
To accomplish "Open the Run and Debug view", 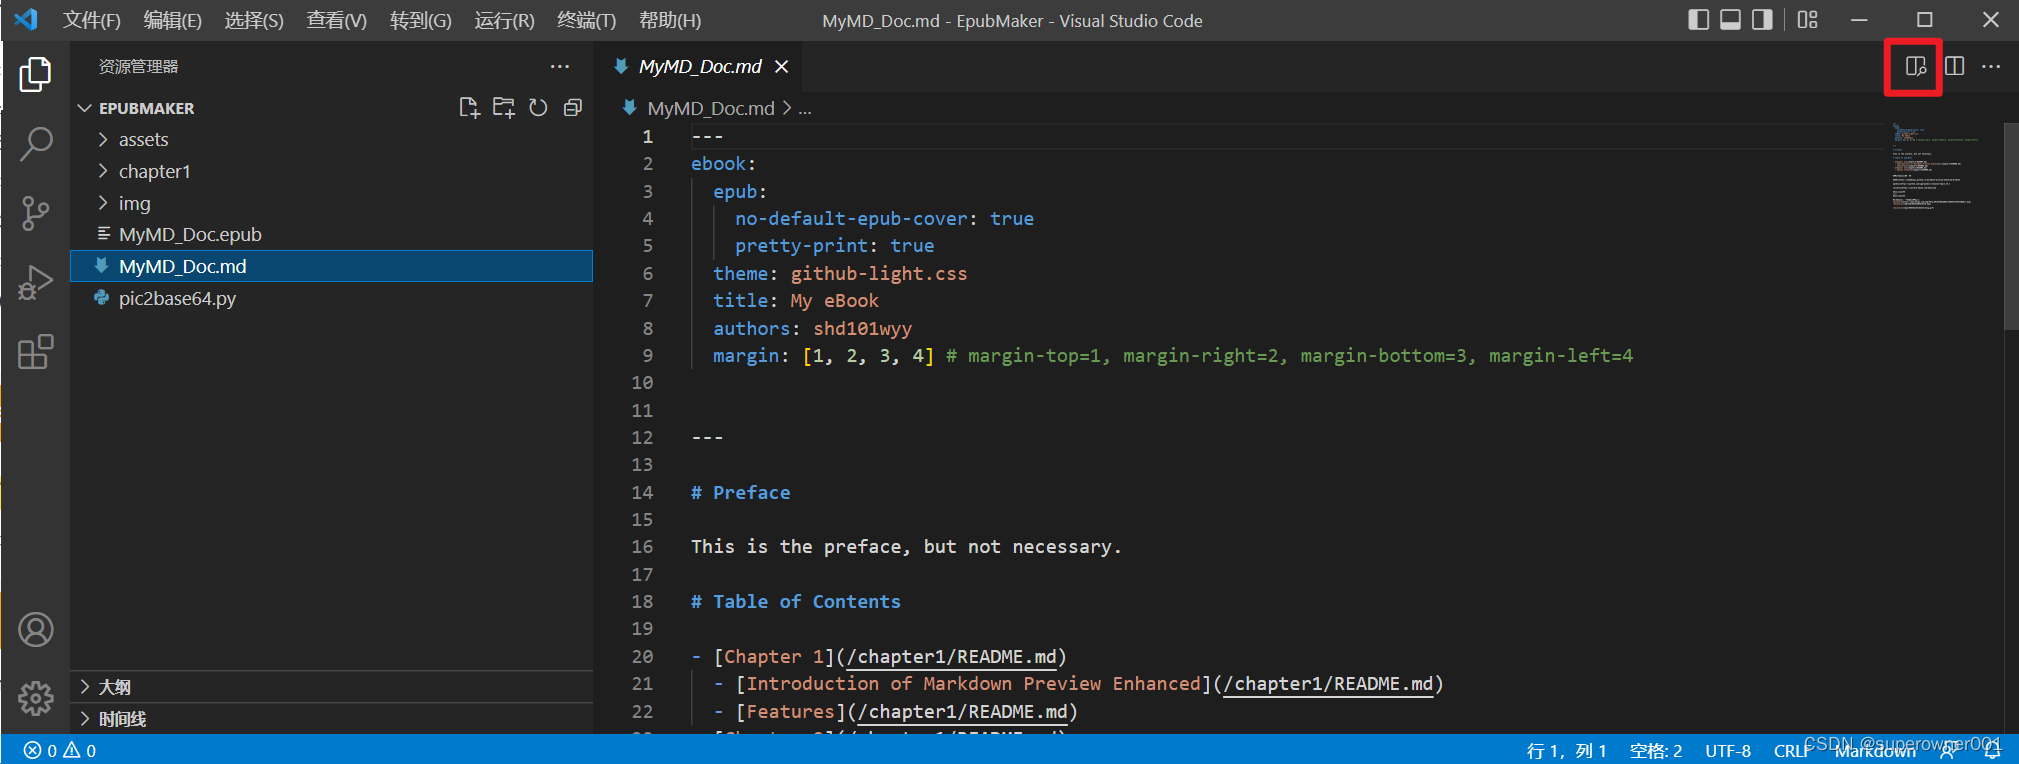I will point(35,283).
